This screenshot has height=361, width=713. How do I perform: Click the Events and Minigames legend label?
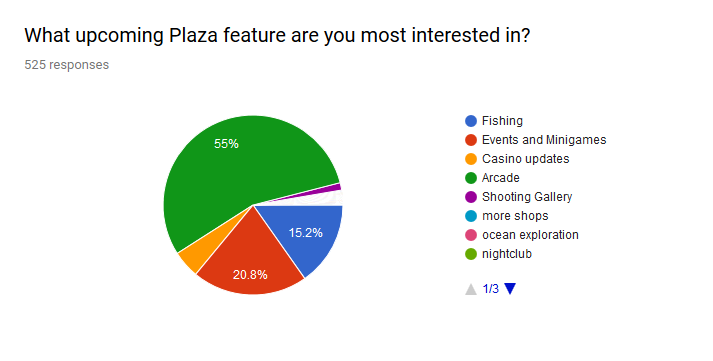click(544, 140)
